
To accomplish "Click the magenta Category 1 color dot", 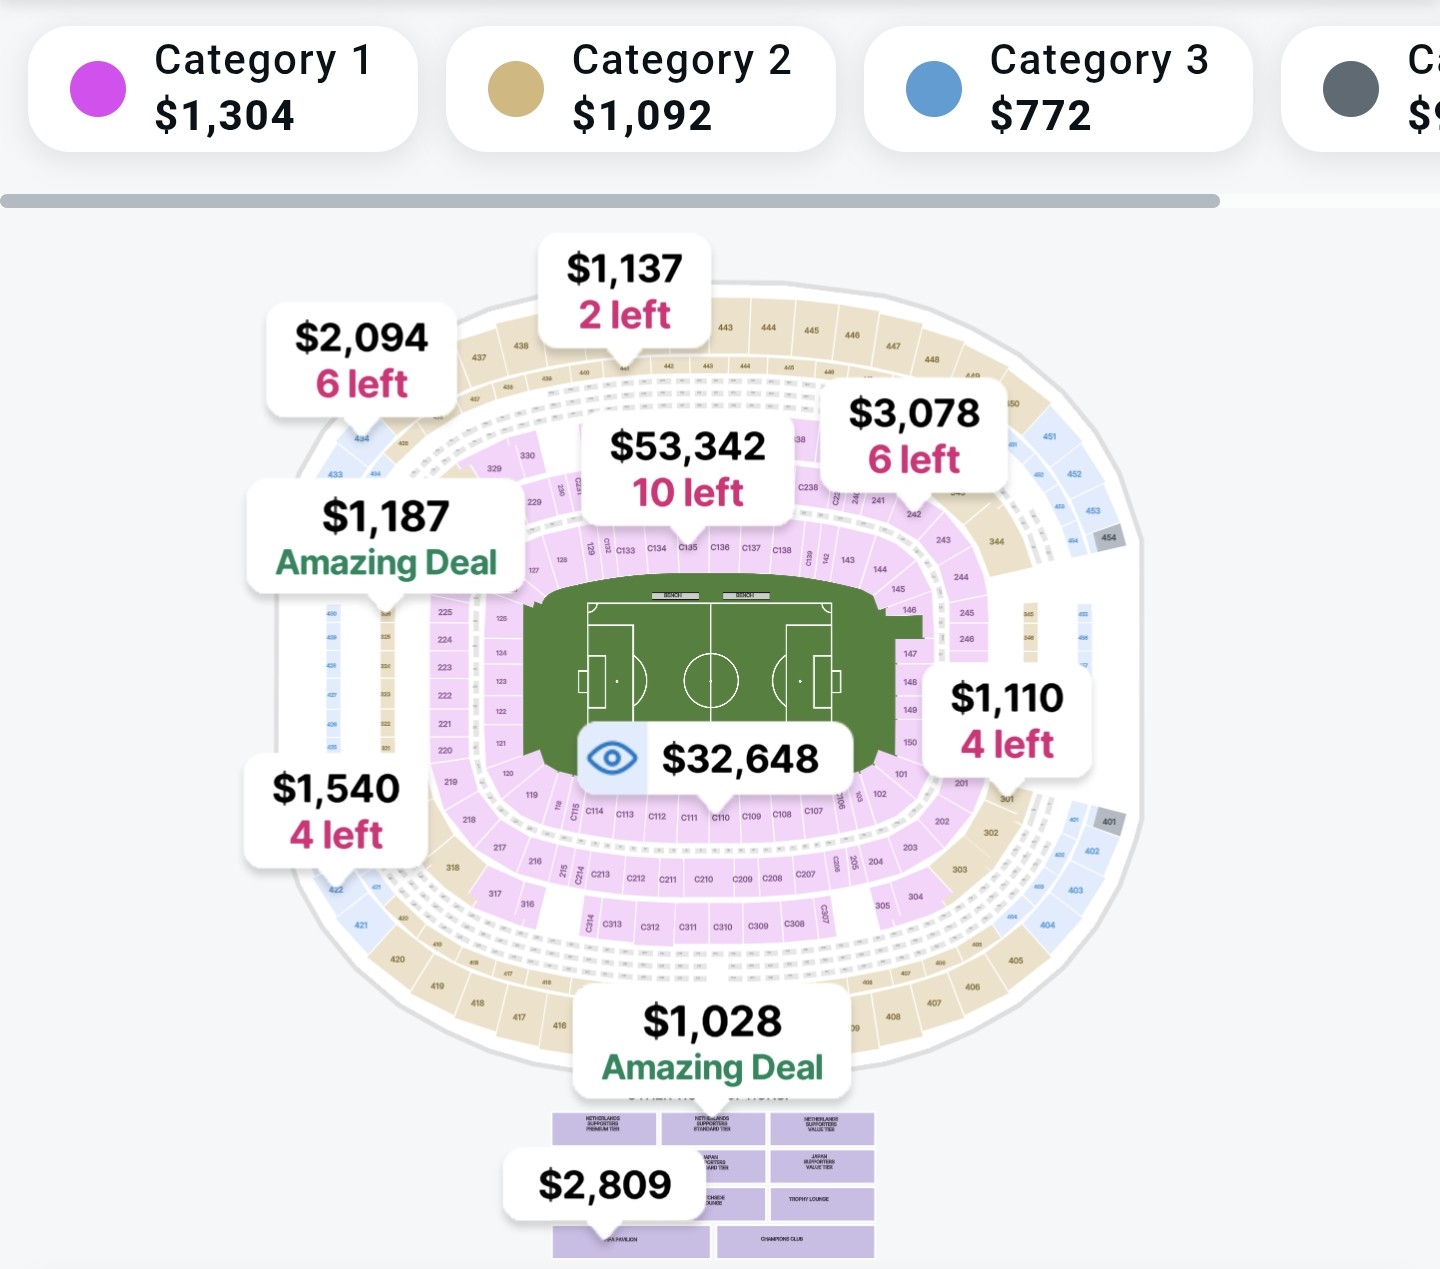I will point(98,88).
